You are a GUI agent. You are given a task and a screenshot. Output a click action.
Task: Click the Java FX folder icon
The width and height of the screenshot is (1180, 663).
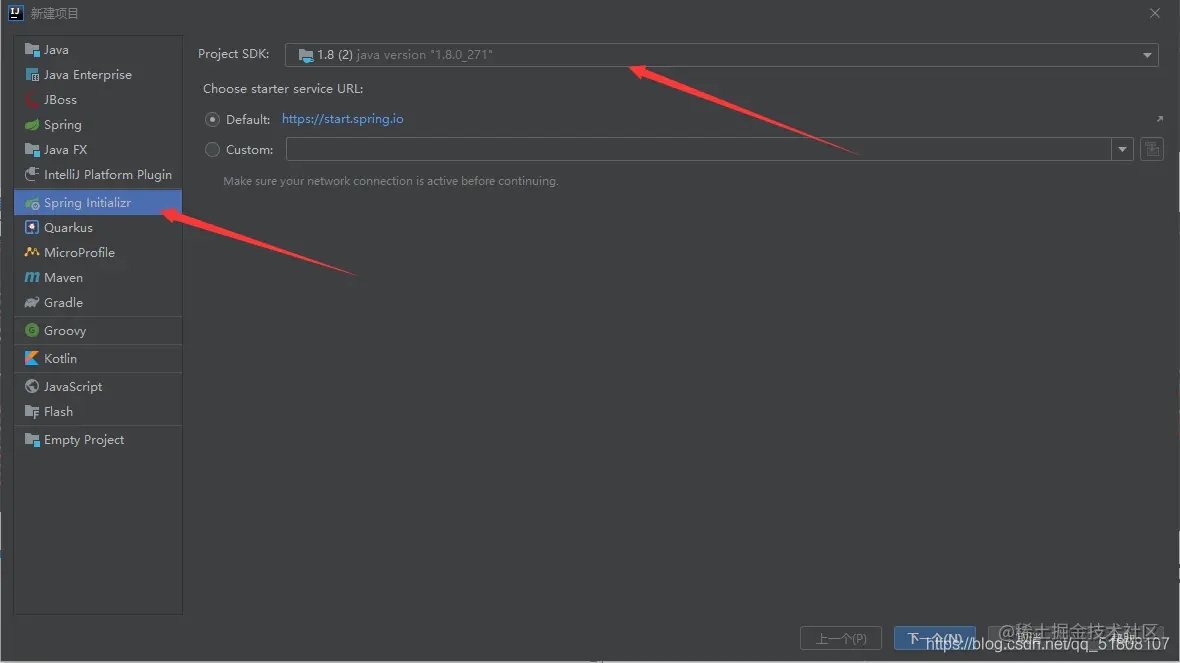point(32,149)
